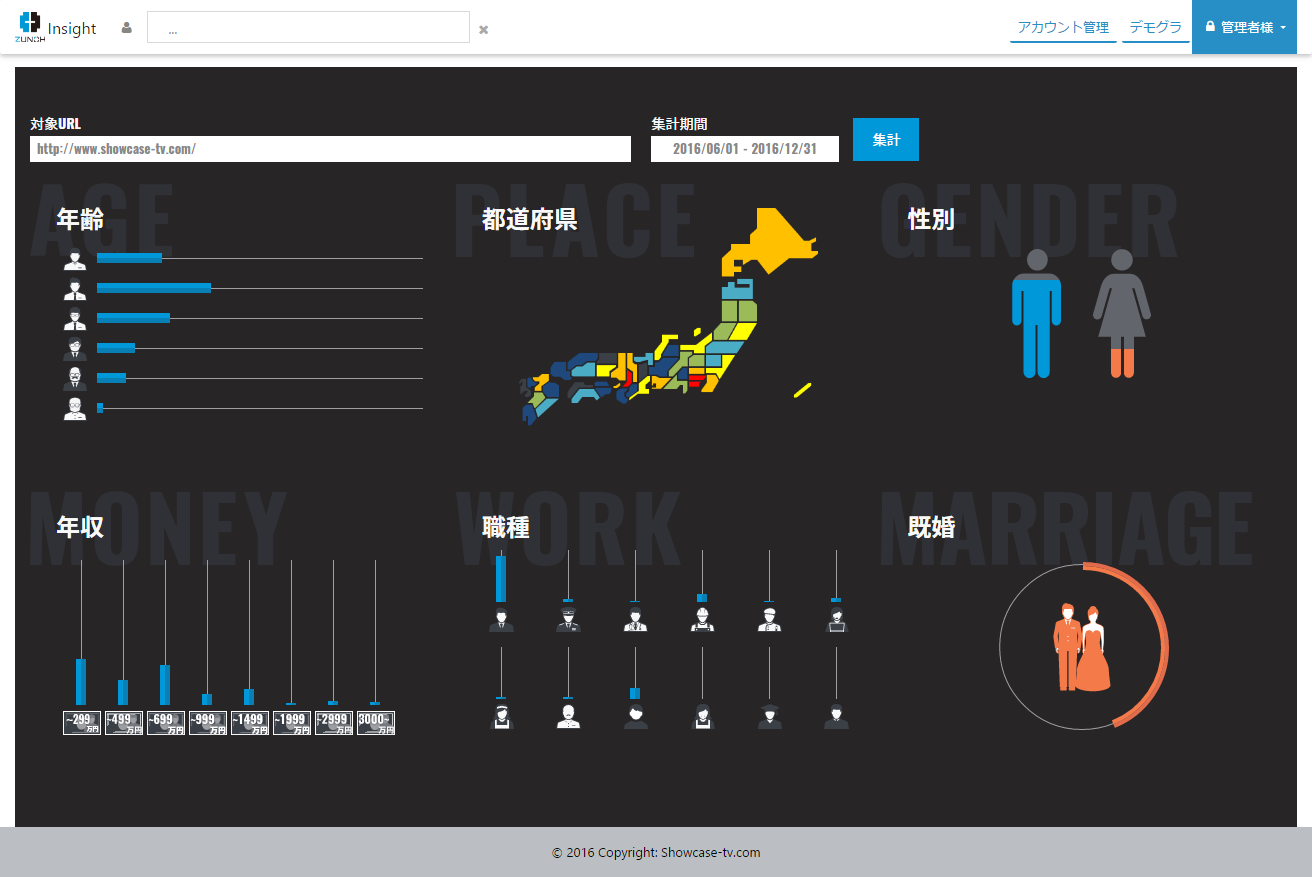Click the lock icon in 管理者様 button
This screenshot has width=1312, height=877.
tap(1210, 27)
